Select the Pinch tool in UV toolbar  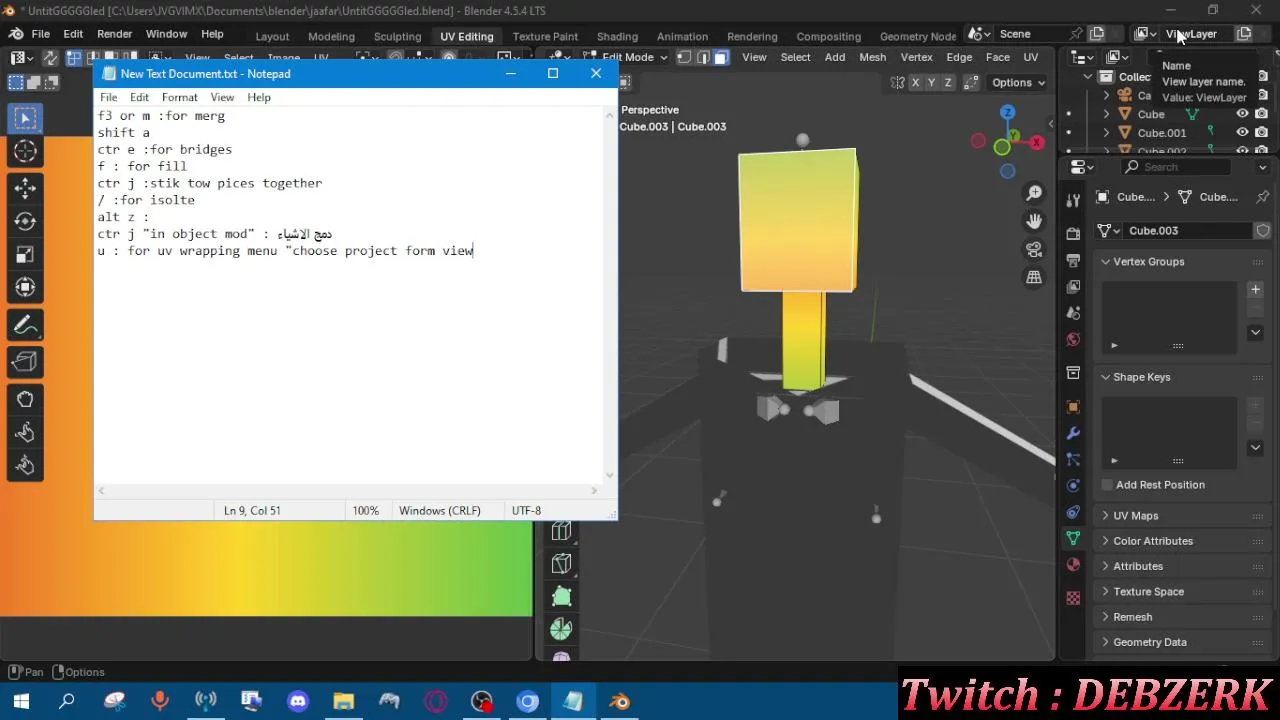[x=25, y=465]
